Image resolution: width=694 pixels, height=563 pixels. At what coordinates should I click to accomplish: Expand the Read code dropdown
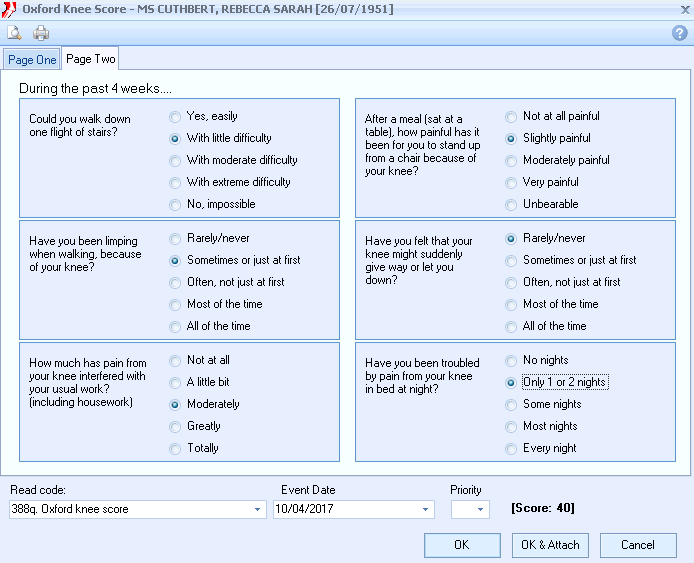click(x=258, y=509)
